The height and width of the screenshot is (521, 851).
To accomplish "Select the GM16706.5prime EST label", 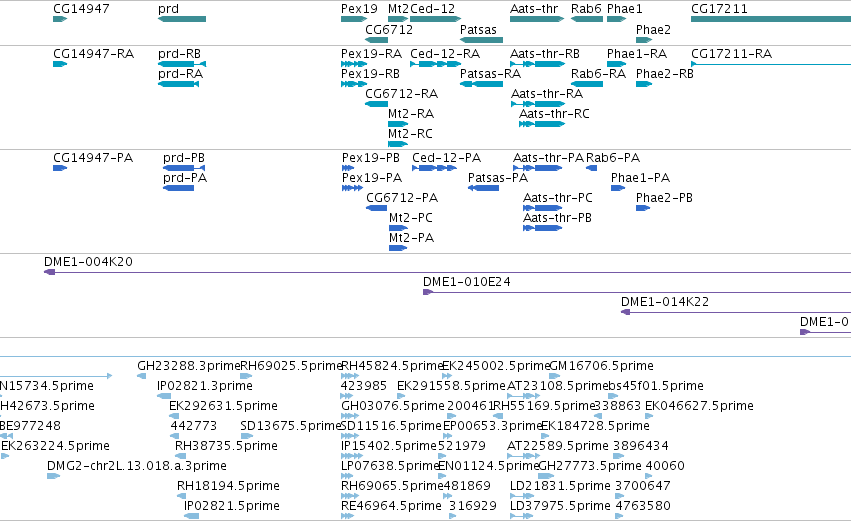I will point(602,366).
